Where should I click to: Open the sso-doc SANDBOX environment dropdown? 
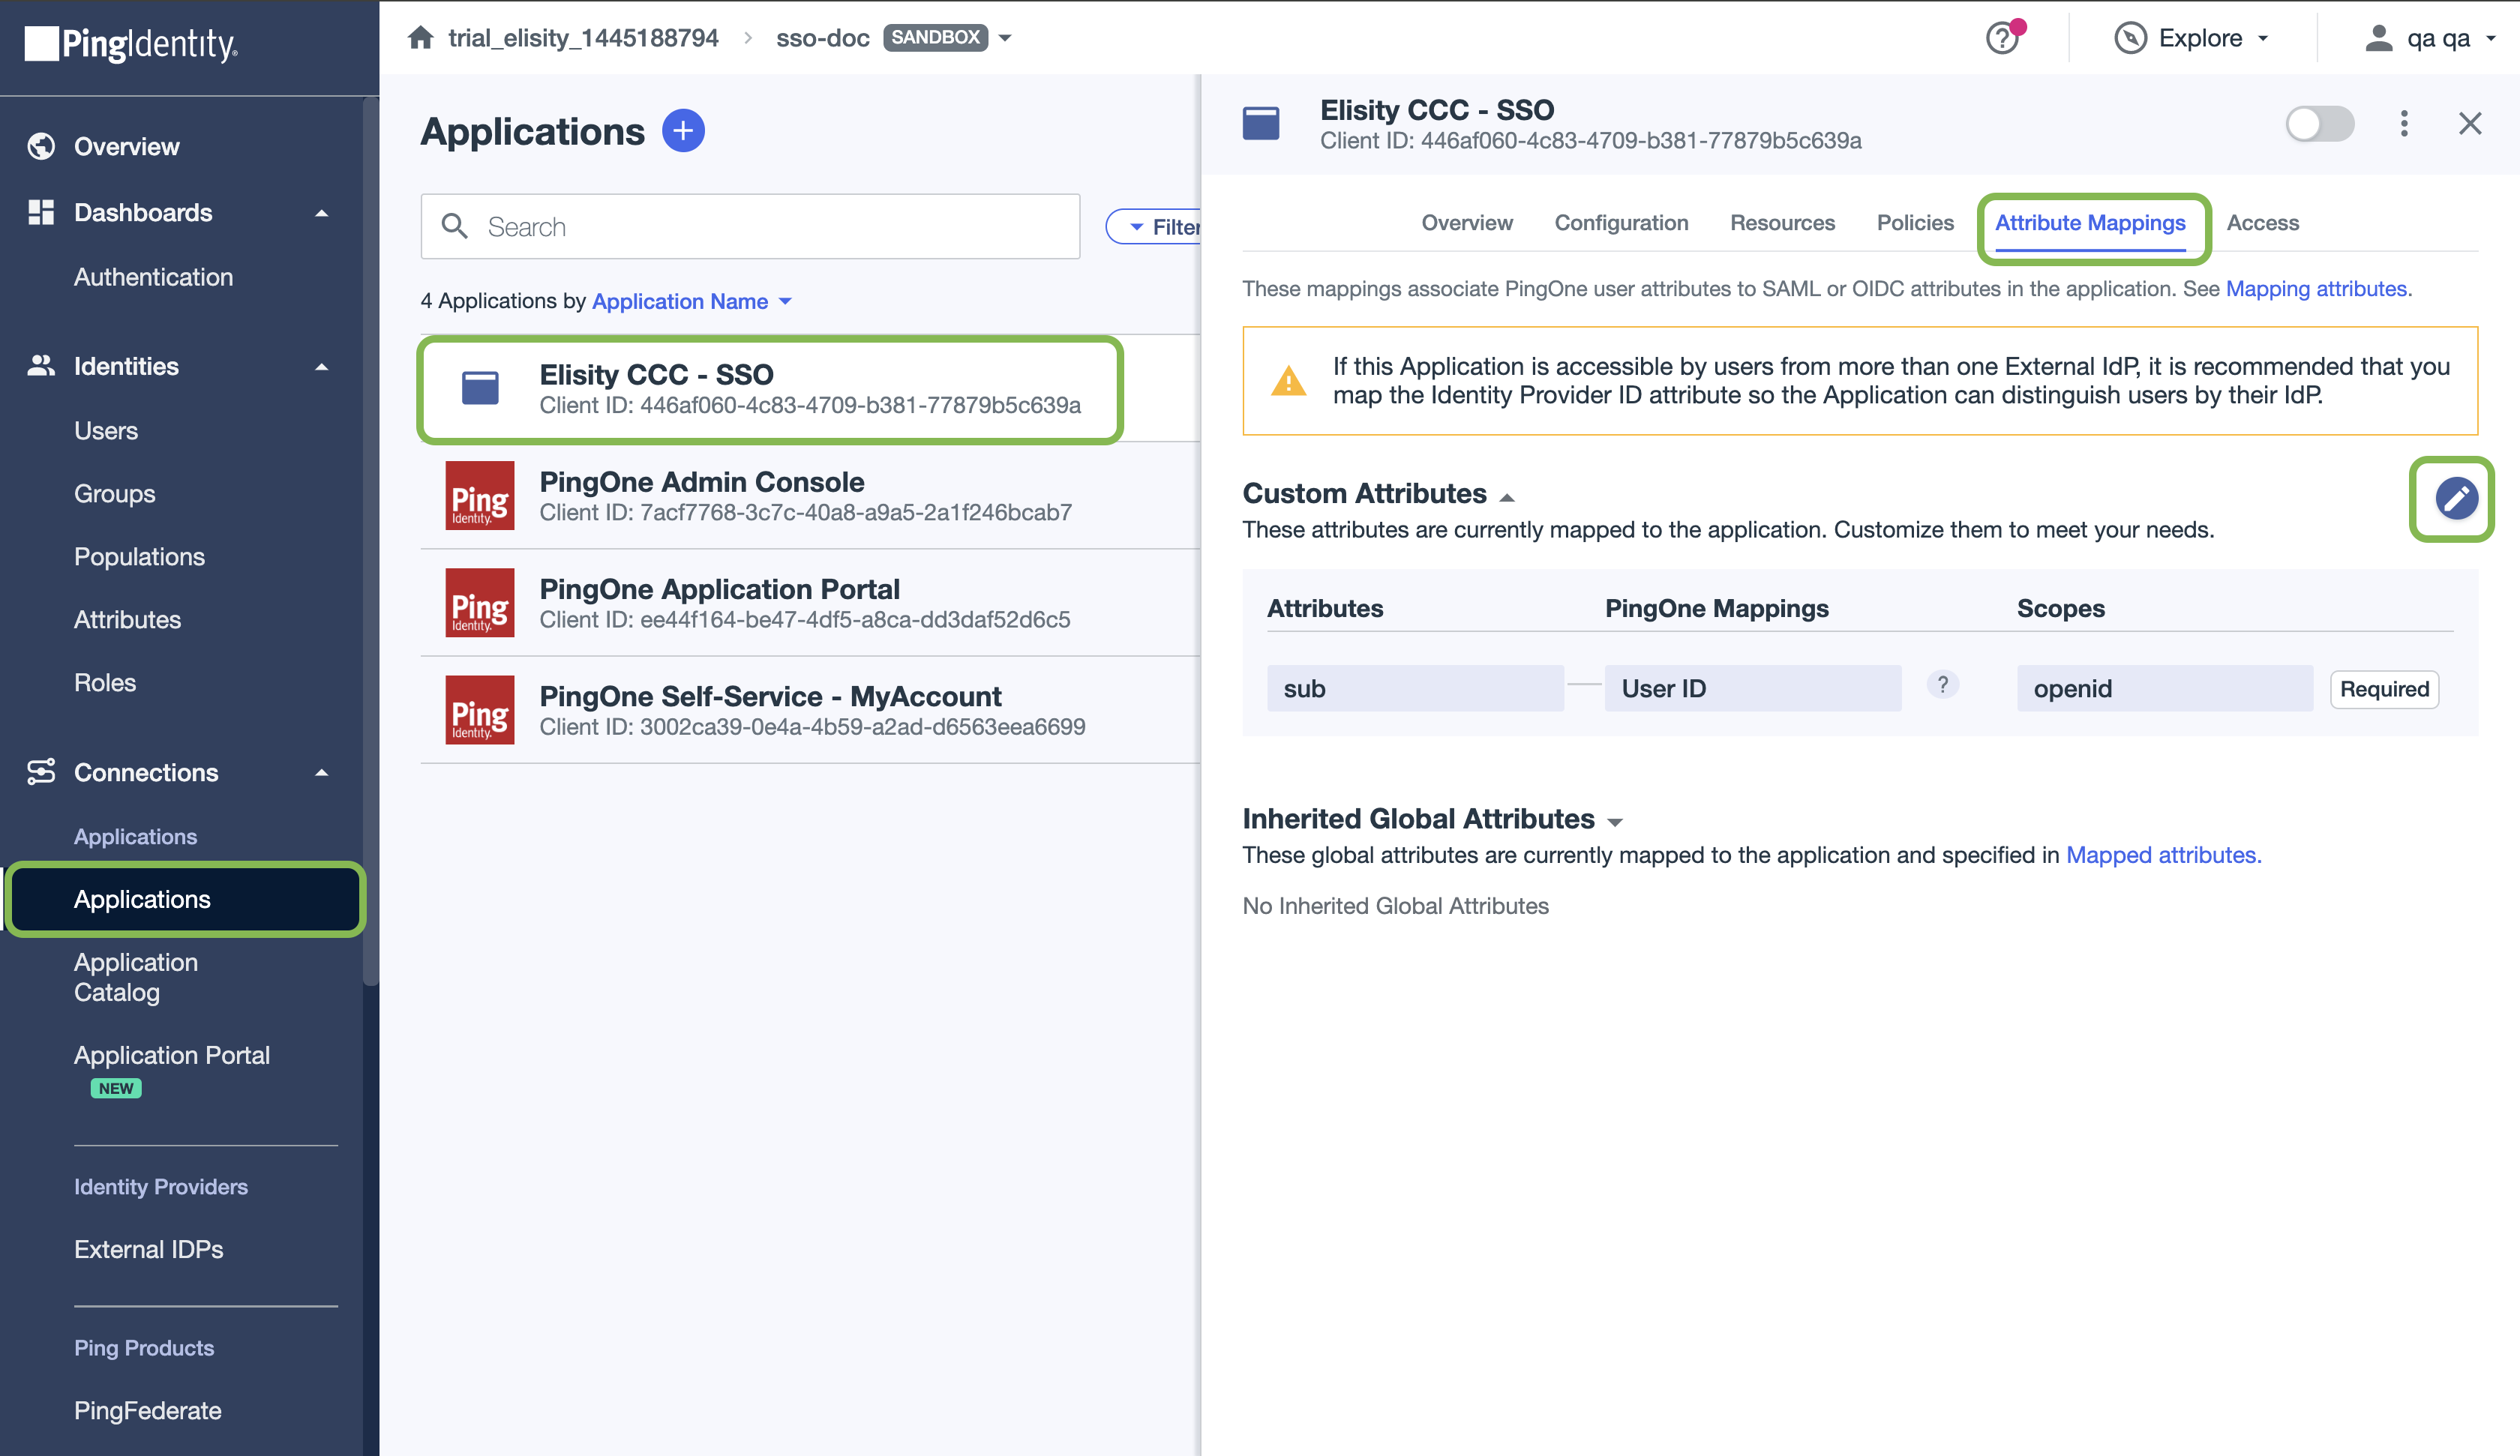[1005, 38]
